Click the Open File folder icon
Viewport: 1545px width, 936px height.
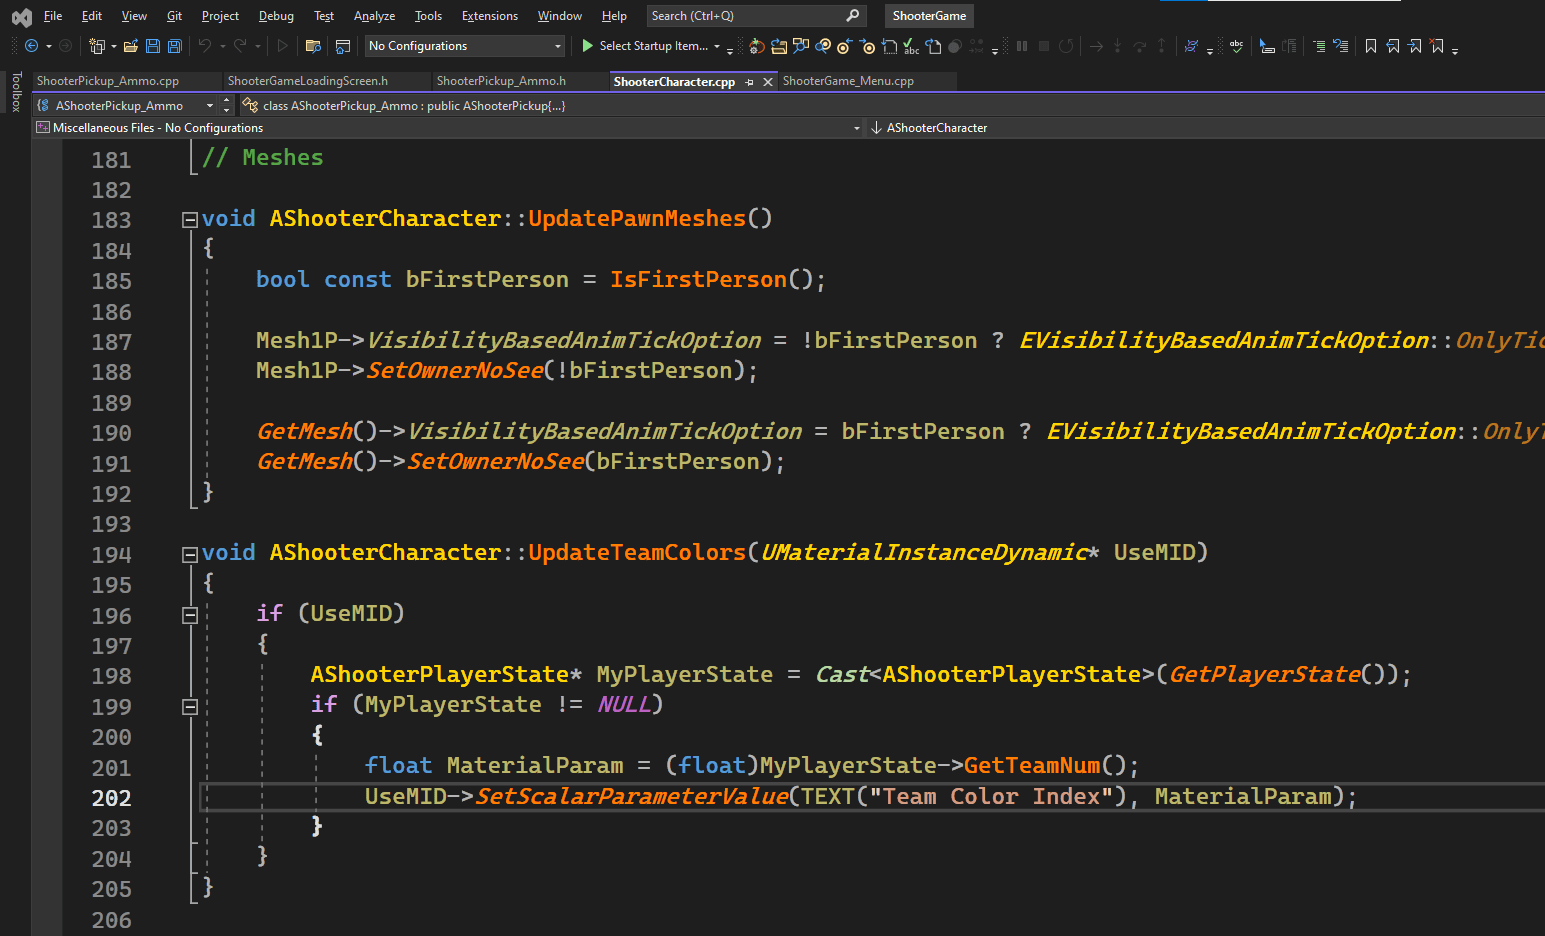[131, 46]
